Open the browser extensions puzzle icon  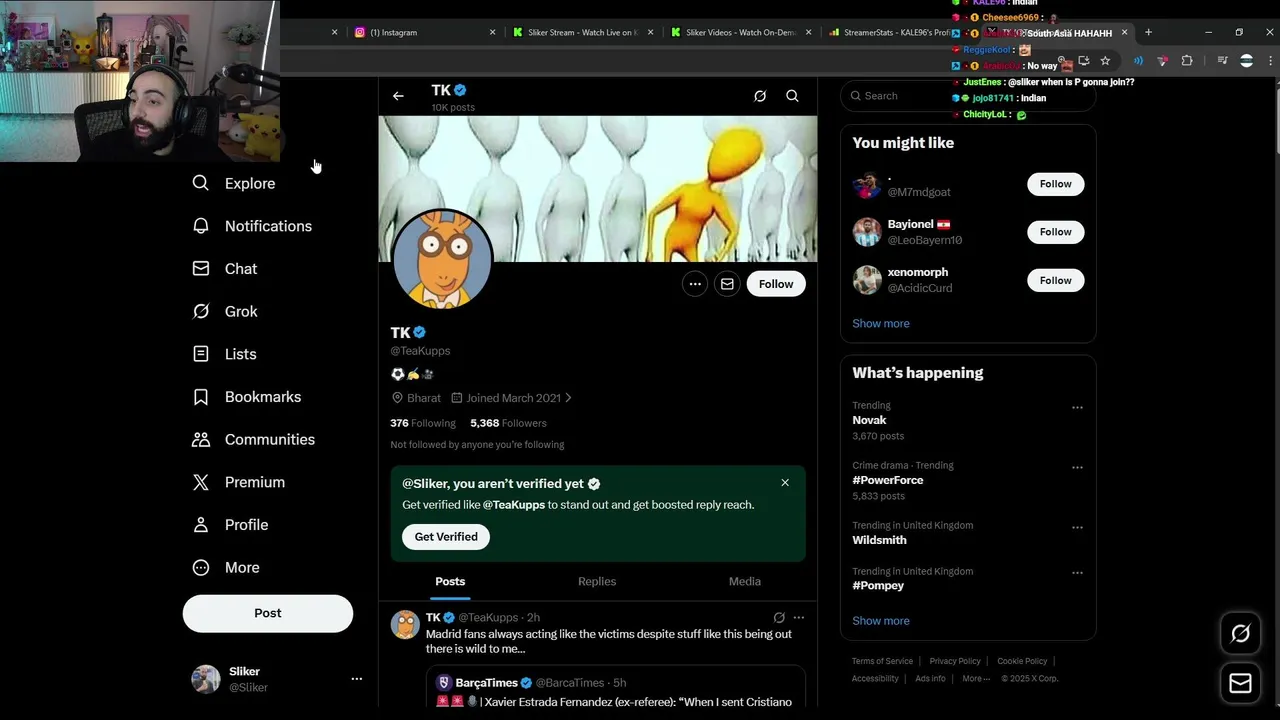[x=1187, y=61]
